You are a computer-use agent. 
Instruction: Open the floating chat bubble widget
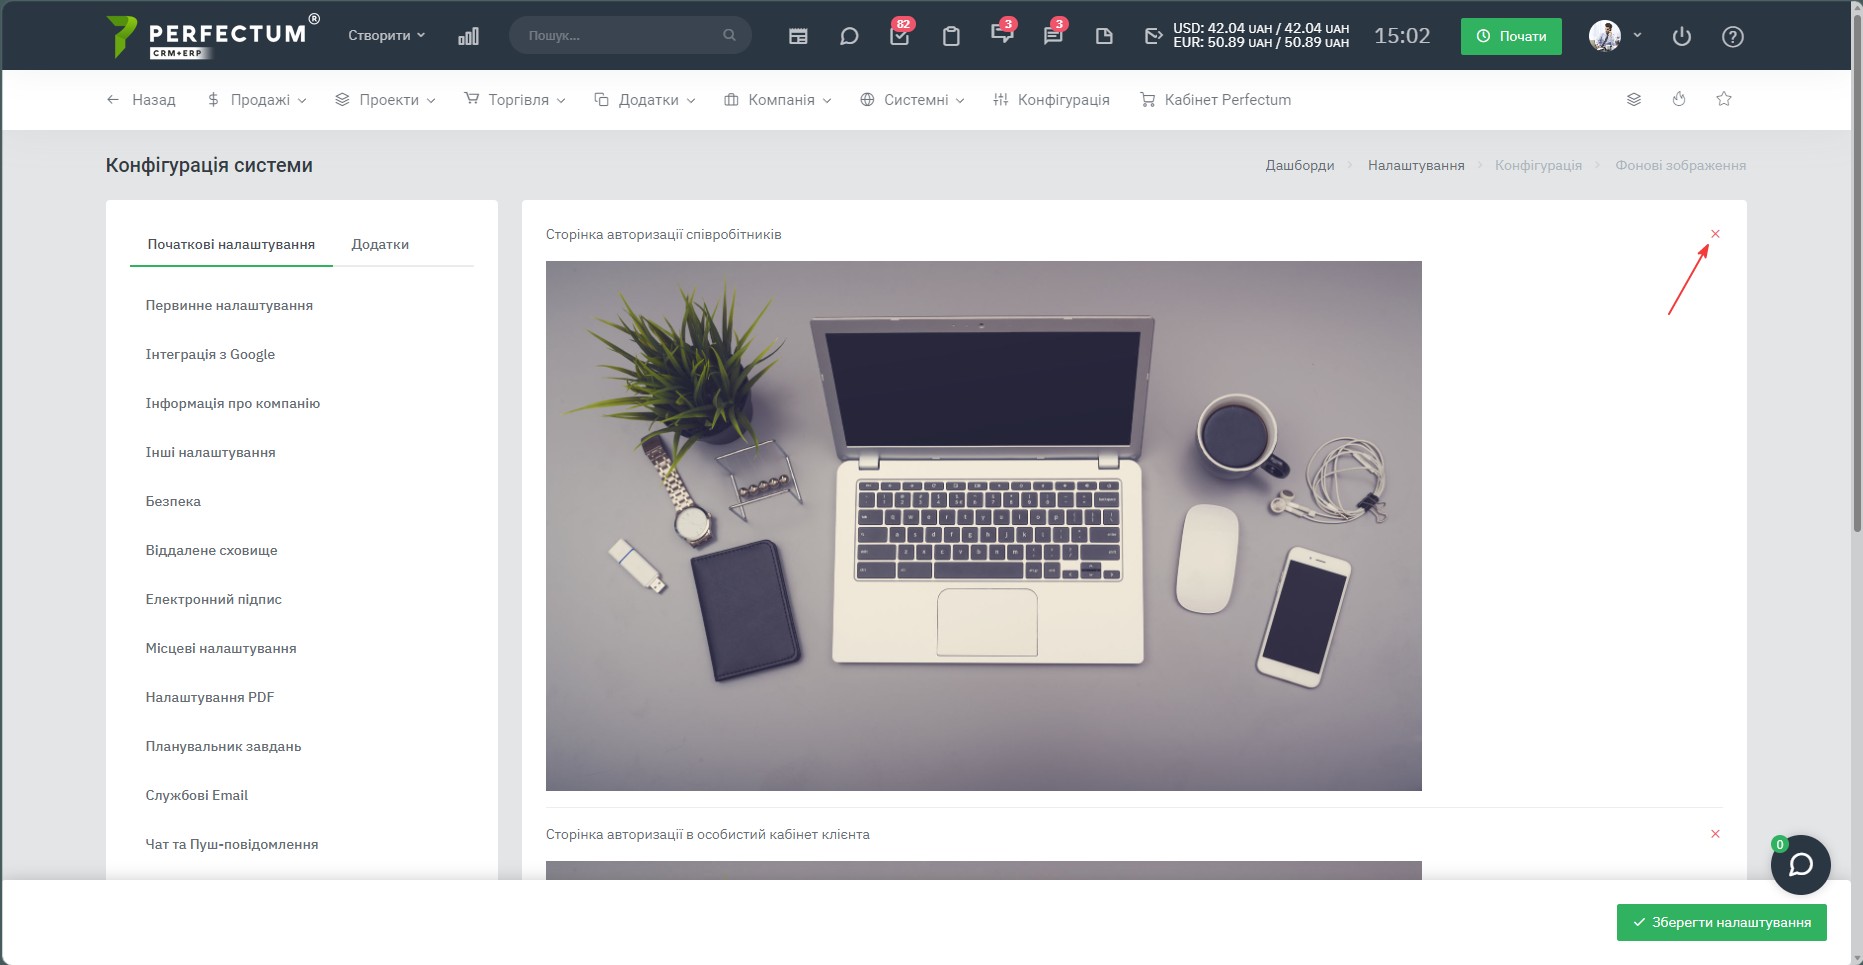tap(1801, 865)
